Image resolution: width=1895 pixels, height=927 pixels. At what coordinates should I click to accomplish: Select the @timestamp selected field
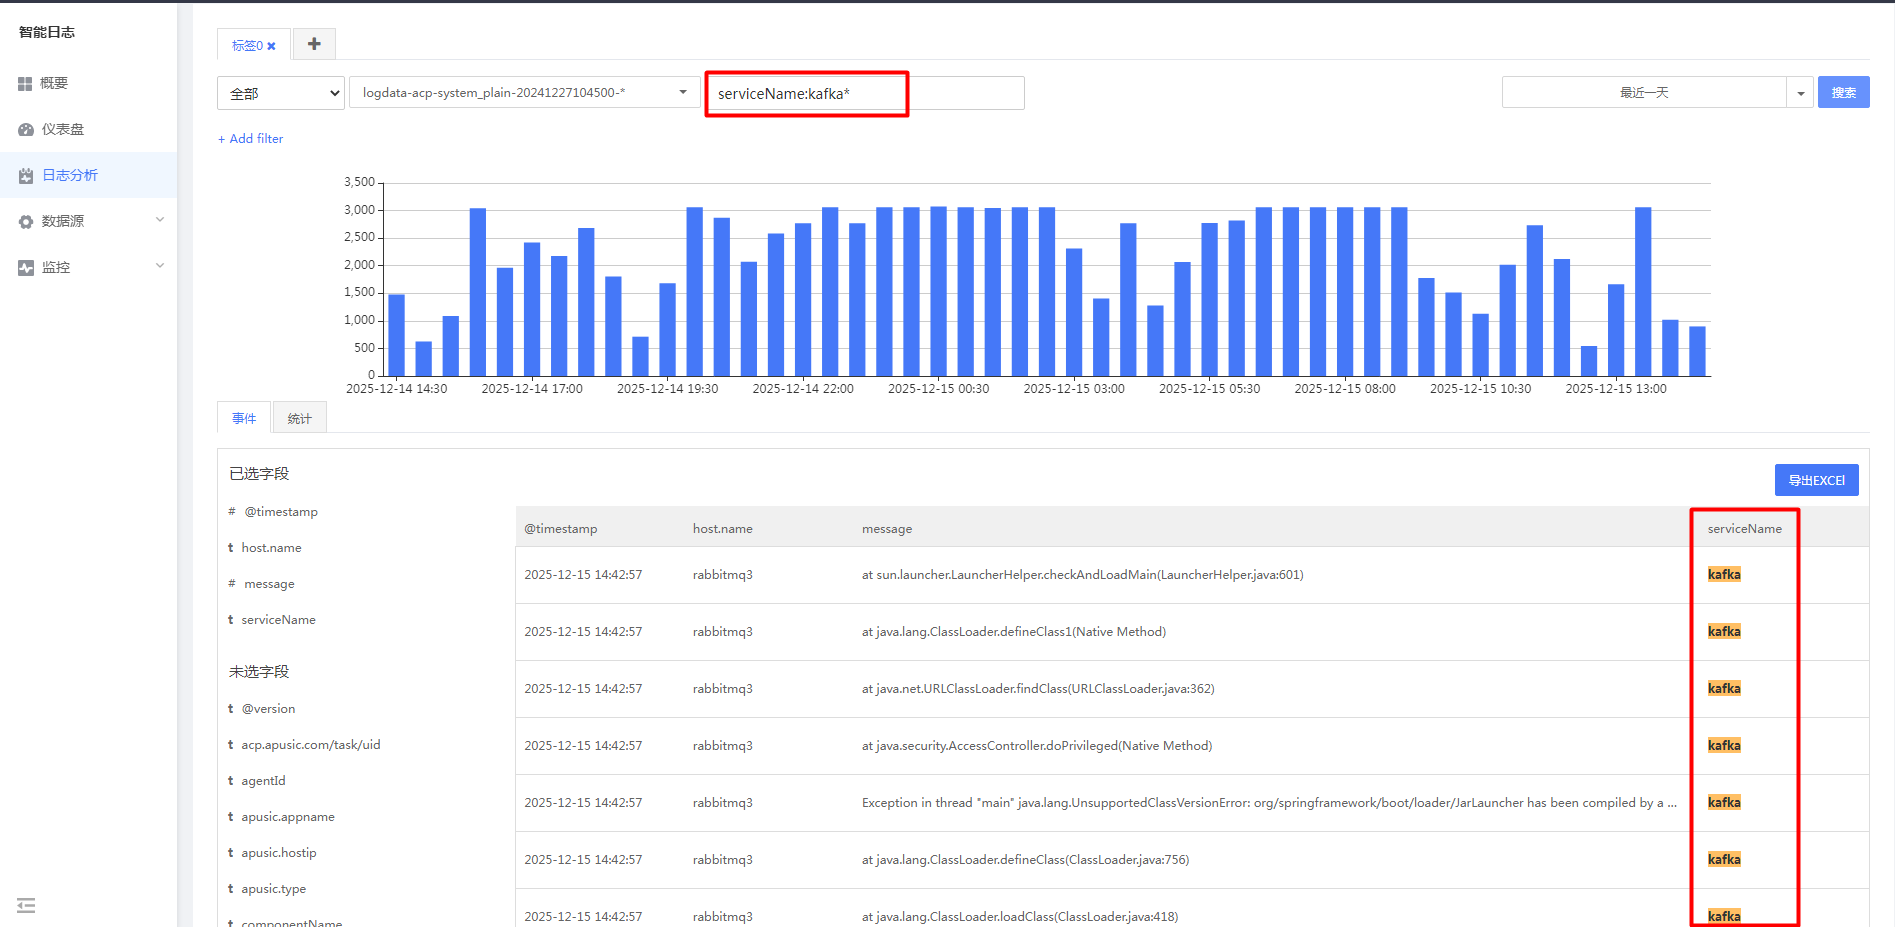[x=281, y=511]
